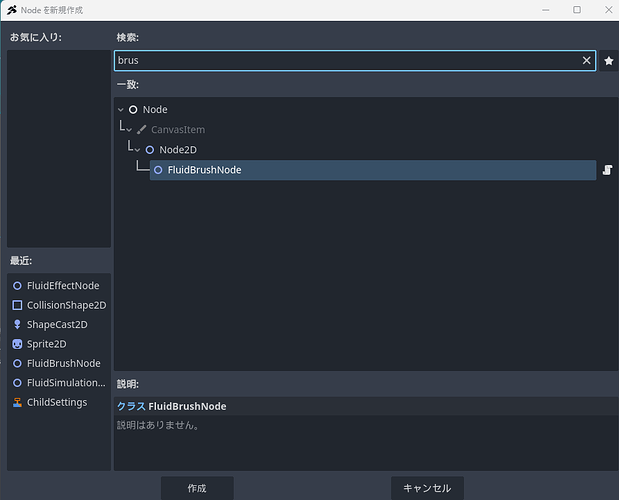Click the ChildSettings icon in recent
Screen dimensions: 619x500
[x=17, y=402]
